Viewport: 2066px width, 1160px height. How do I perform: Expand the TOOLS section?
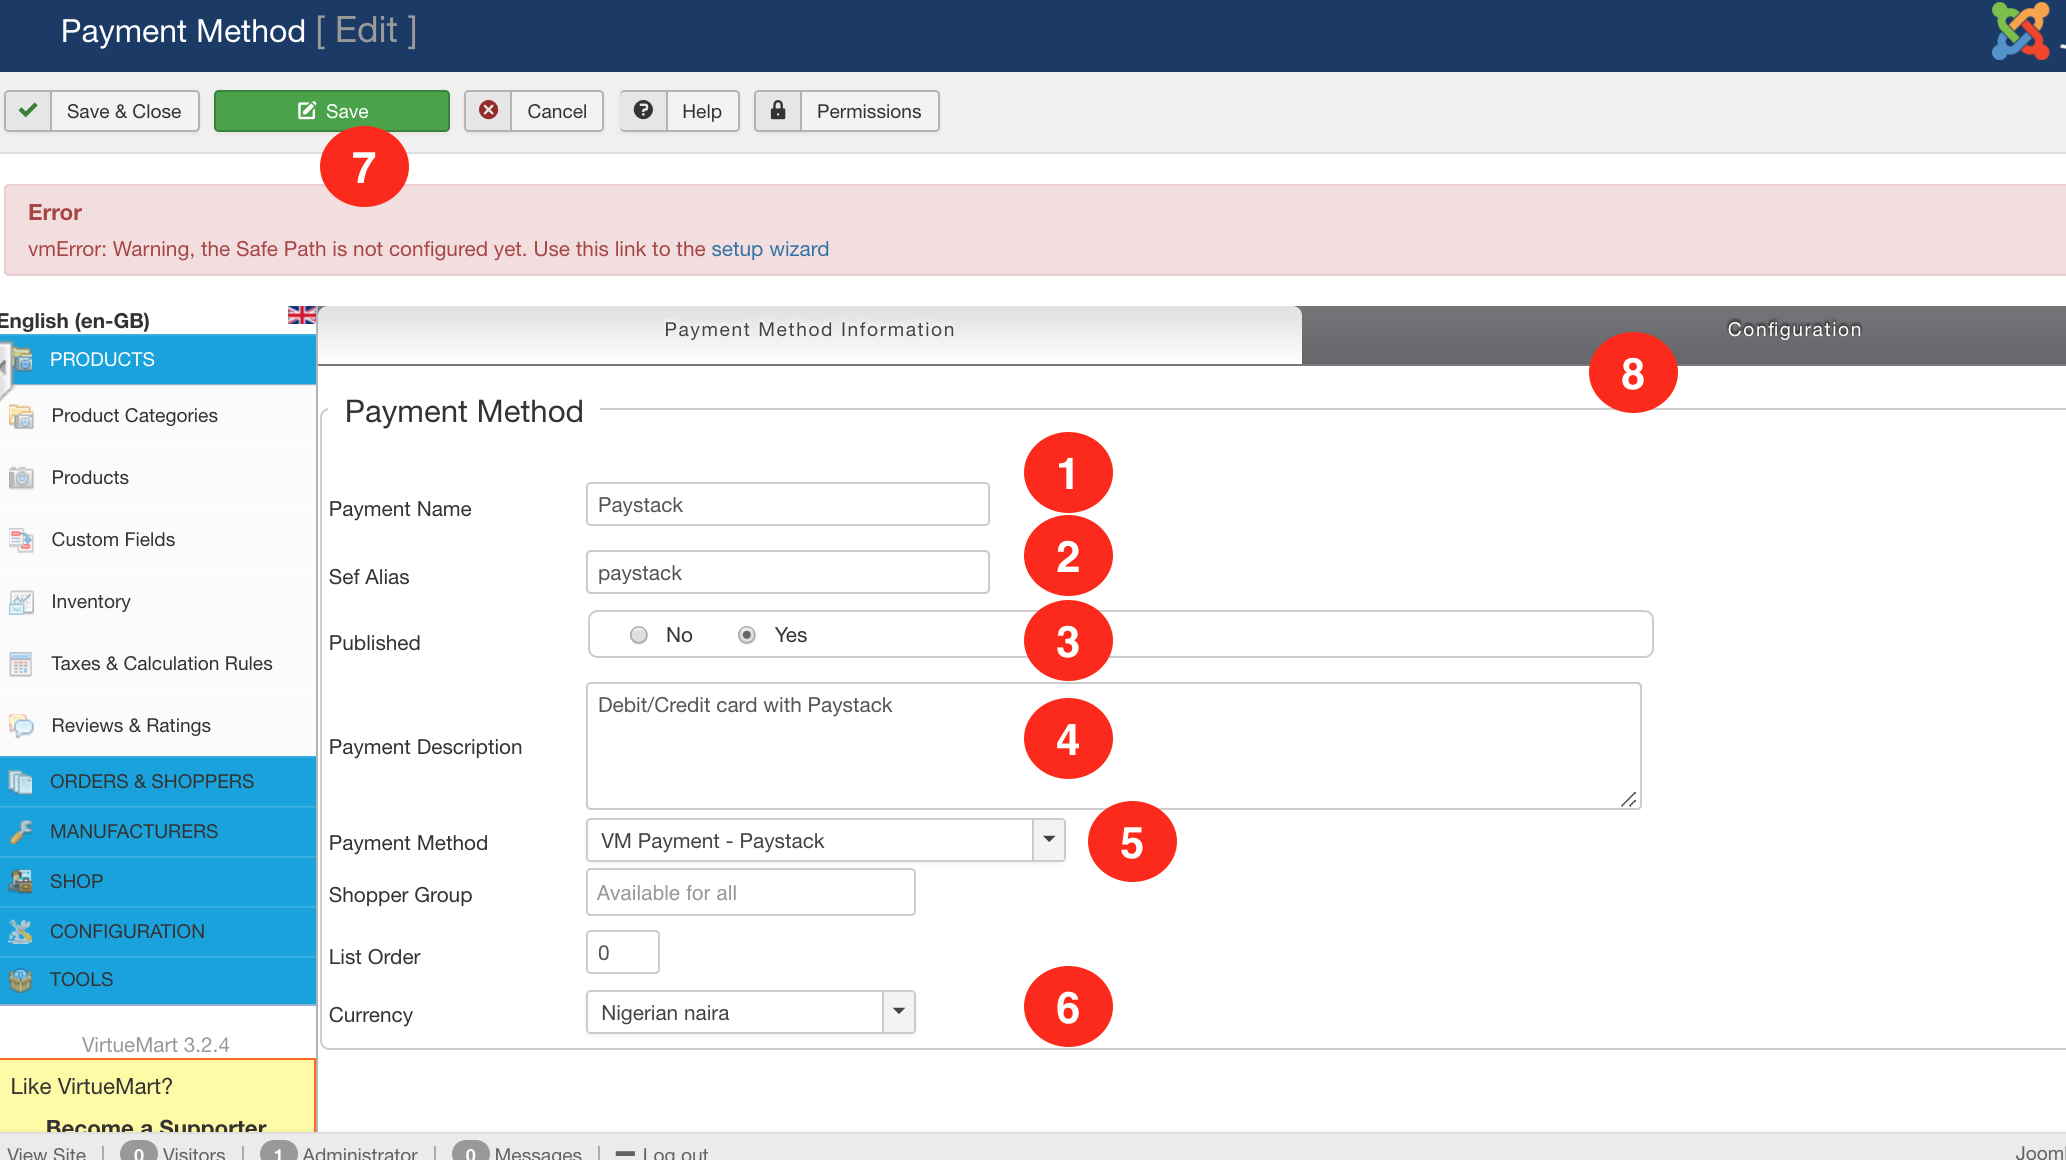pos(158,980)
